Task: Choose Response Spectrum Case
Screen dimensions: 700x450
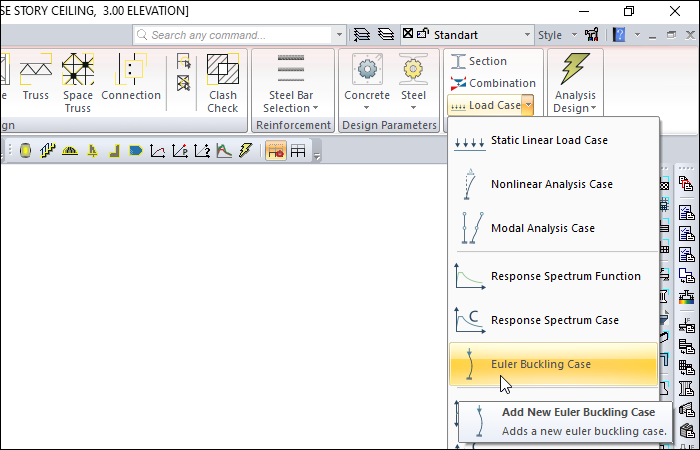Action: 553,320
